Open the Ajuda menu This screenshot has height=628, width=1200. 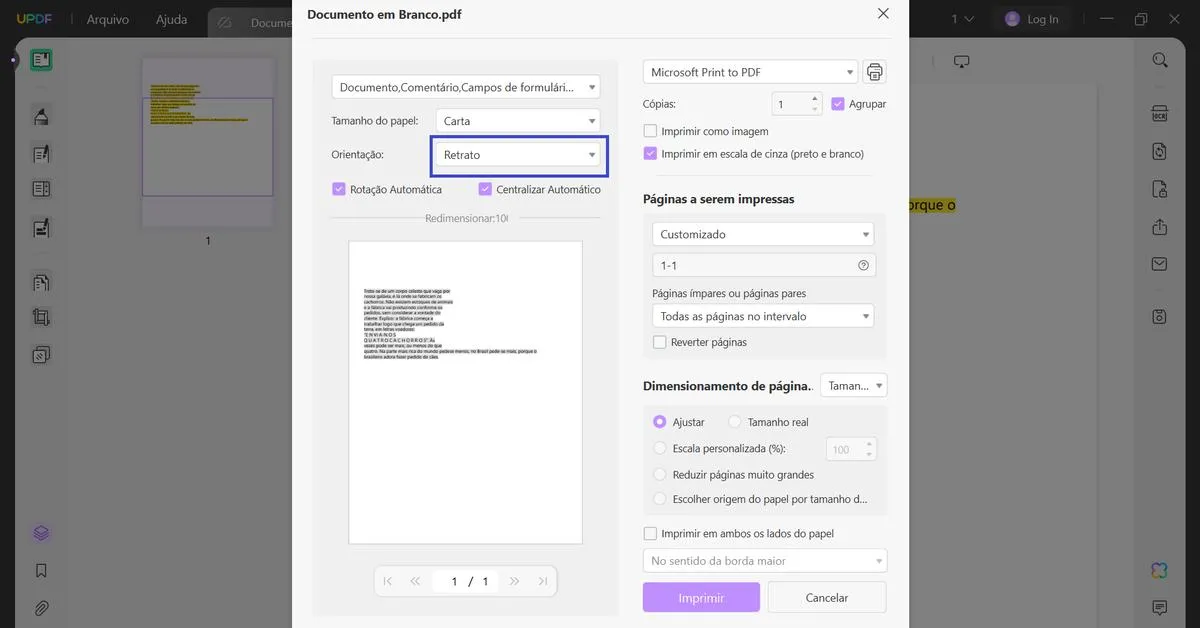click(171, 19)
